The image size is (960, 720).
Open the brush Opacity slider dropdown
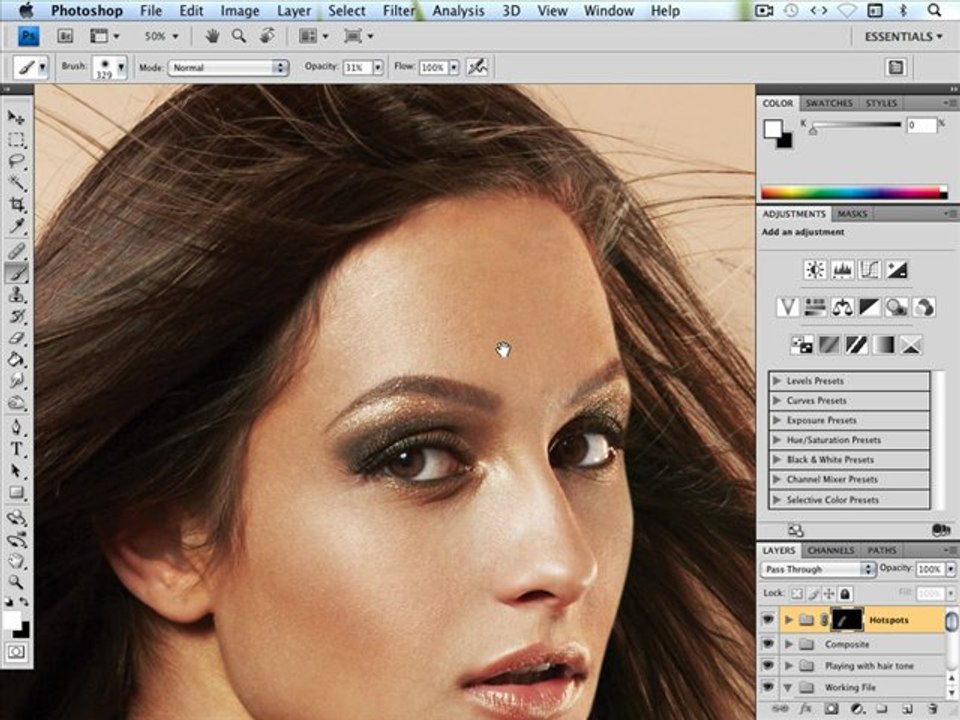378,67
